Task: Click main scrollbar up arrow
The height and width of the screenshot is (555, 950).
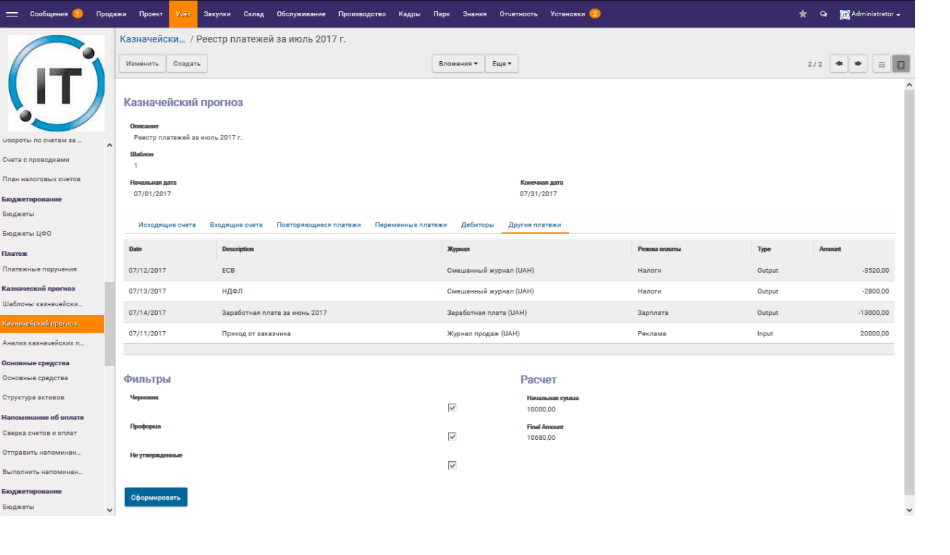Action: click(x=909, y=85)
